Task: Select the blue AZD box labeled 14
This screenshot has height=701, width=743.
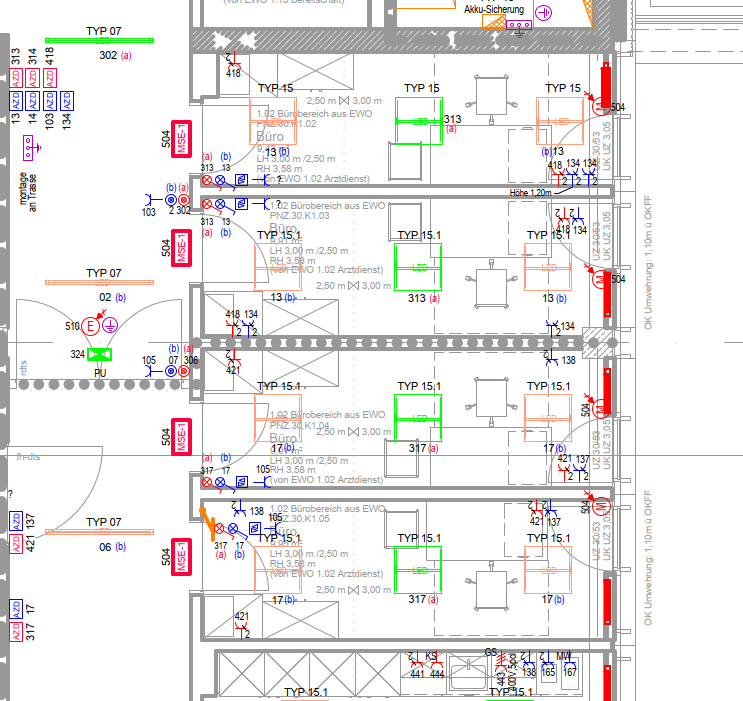Action: tap(33, 101)
